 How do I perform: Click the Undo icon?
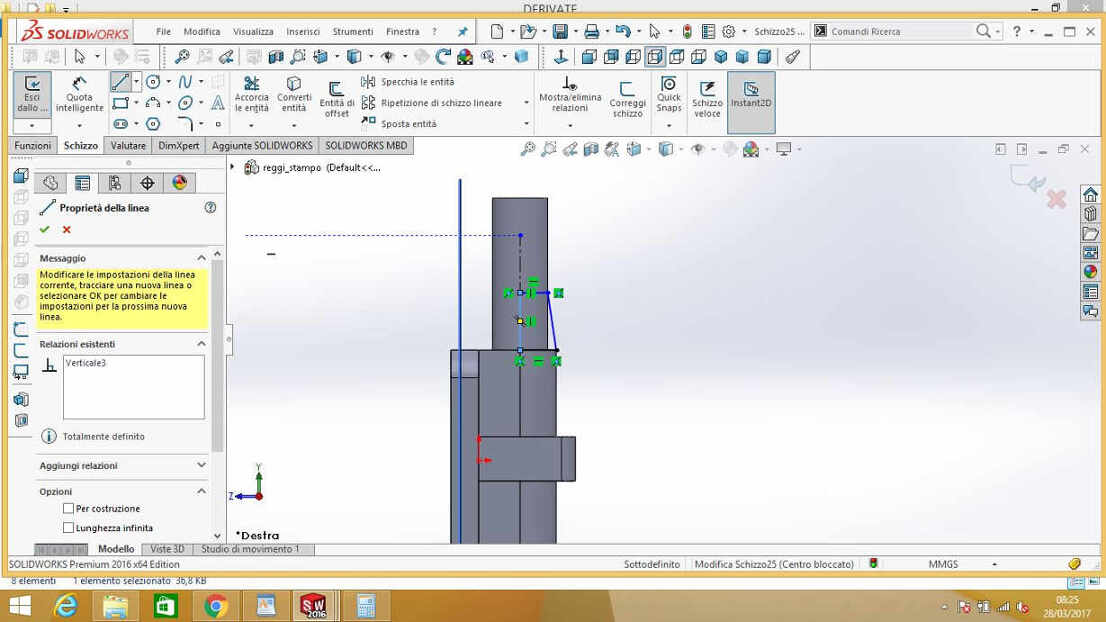tap(622, 31)
